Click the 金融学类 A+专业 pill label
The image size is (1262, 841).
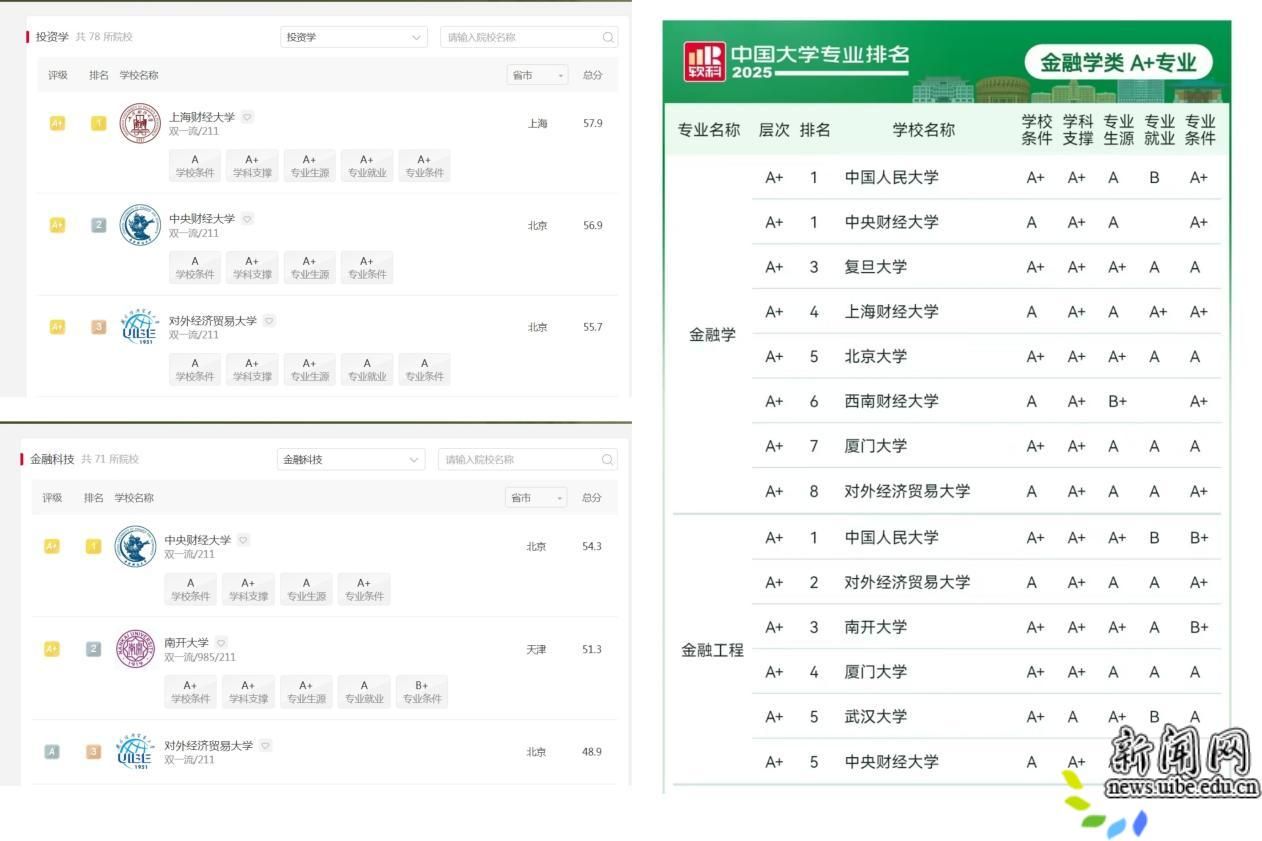click(1118, 62)
